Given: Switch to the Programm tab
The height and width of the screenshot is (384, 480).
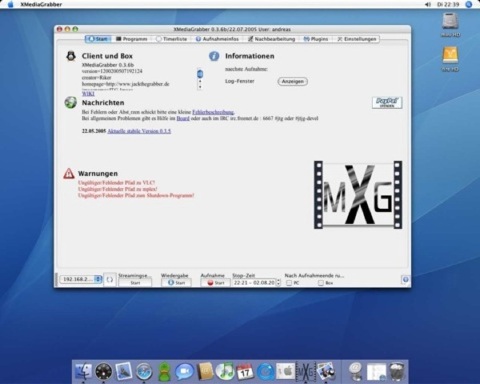Looking at the screenshot, I should [x=132, y=39].
